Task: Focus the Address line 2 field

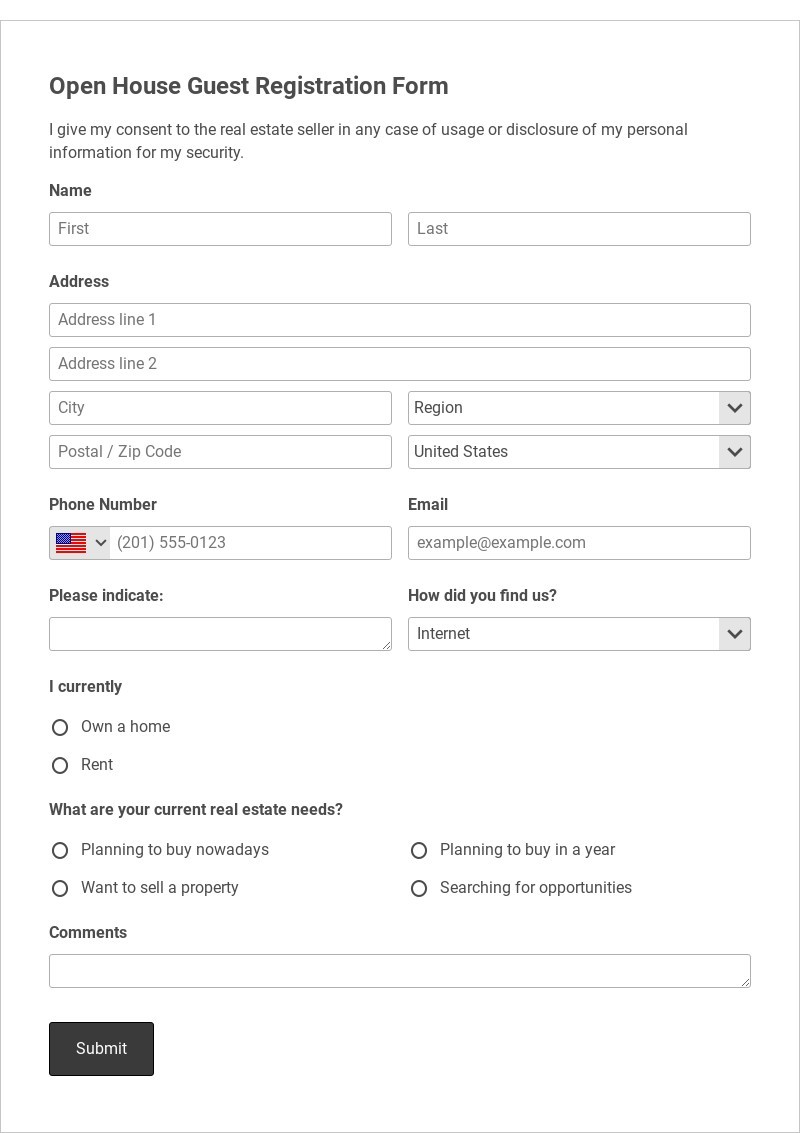Action: pyautogui.click(x=400, y=364)
